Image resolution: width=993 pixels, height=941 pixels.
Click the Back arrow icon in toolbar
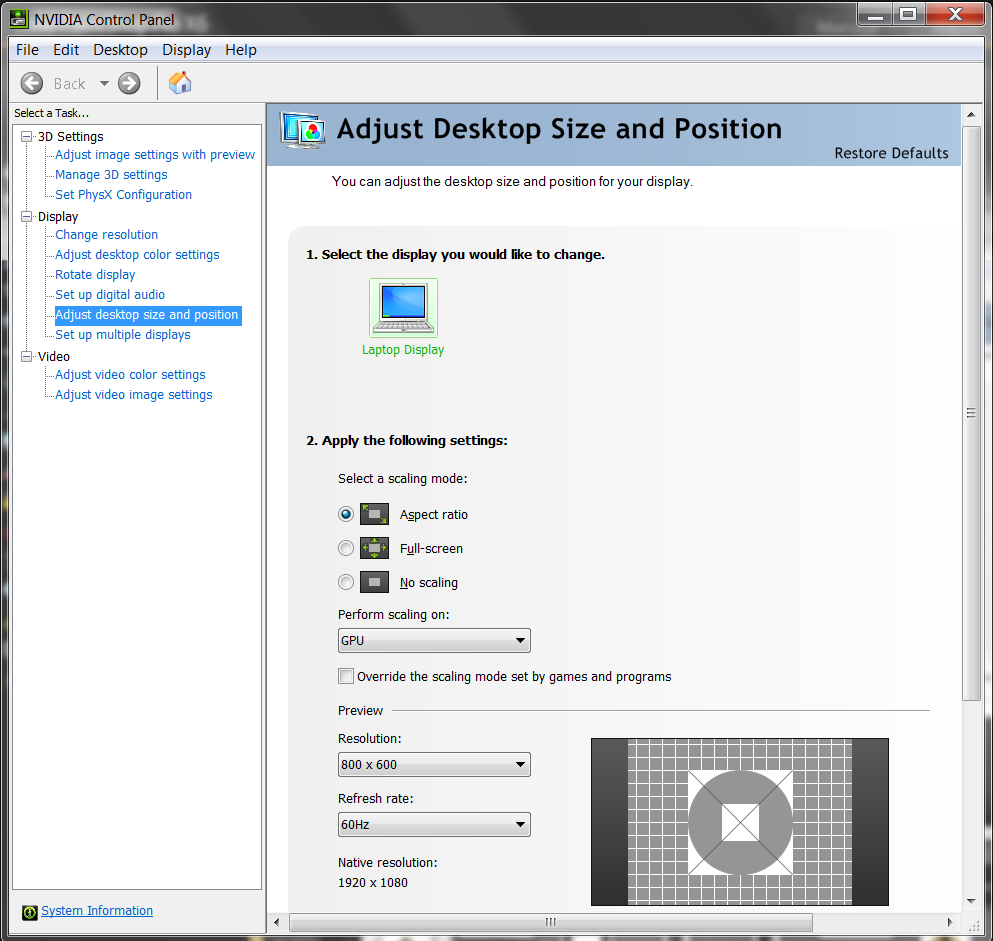coord(32,83)
